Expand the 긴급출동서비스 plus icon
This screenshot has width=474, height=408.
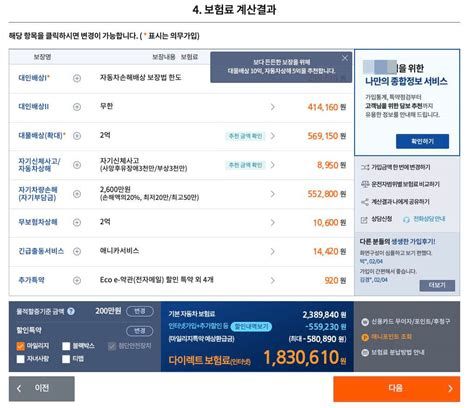point(77,252)
